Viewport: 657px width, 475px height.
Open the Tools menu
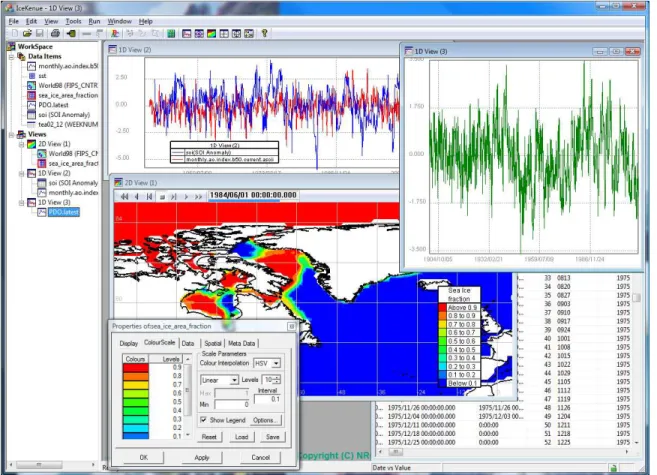click(73, 21)
